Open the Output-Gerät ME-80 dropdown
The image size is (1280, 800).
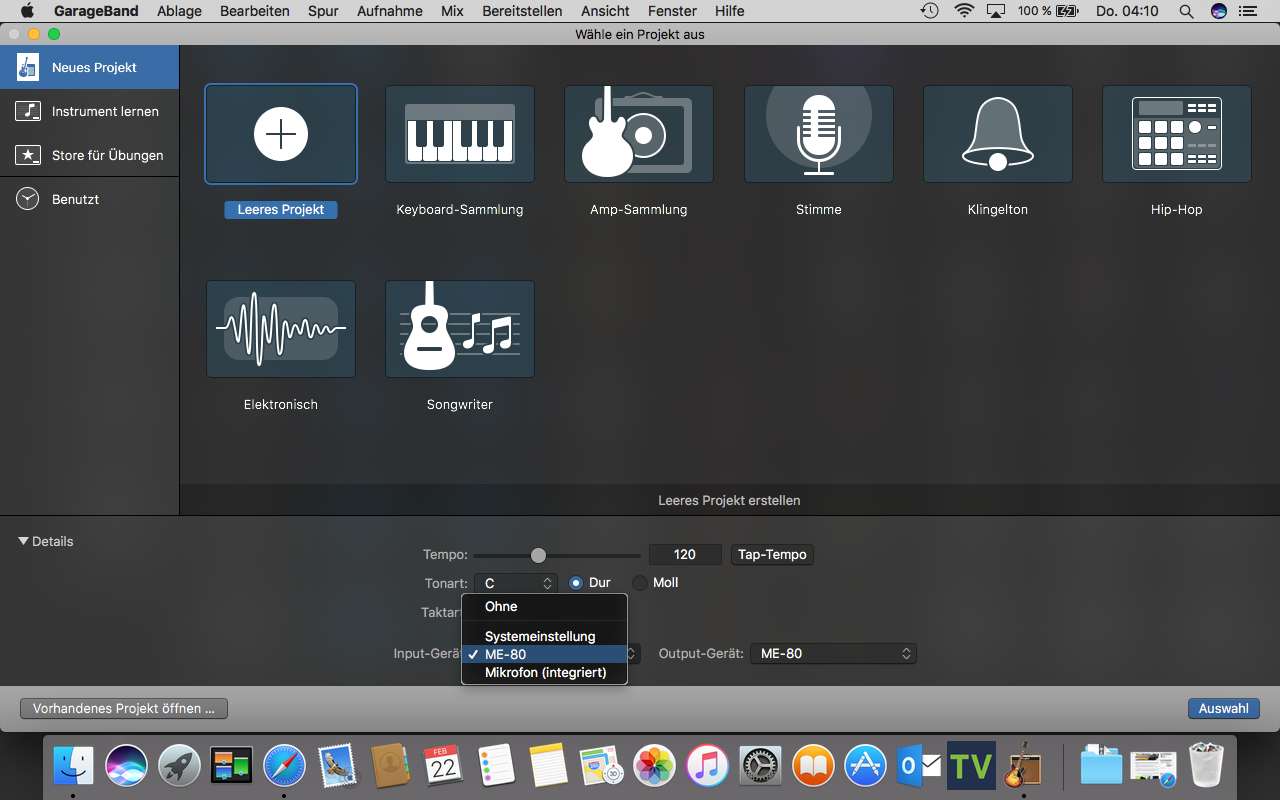(x=833, y=653)
